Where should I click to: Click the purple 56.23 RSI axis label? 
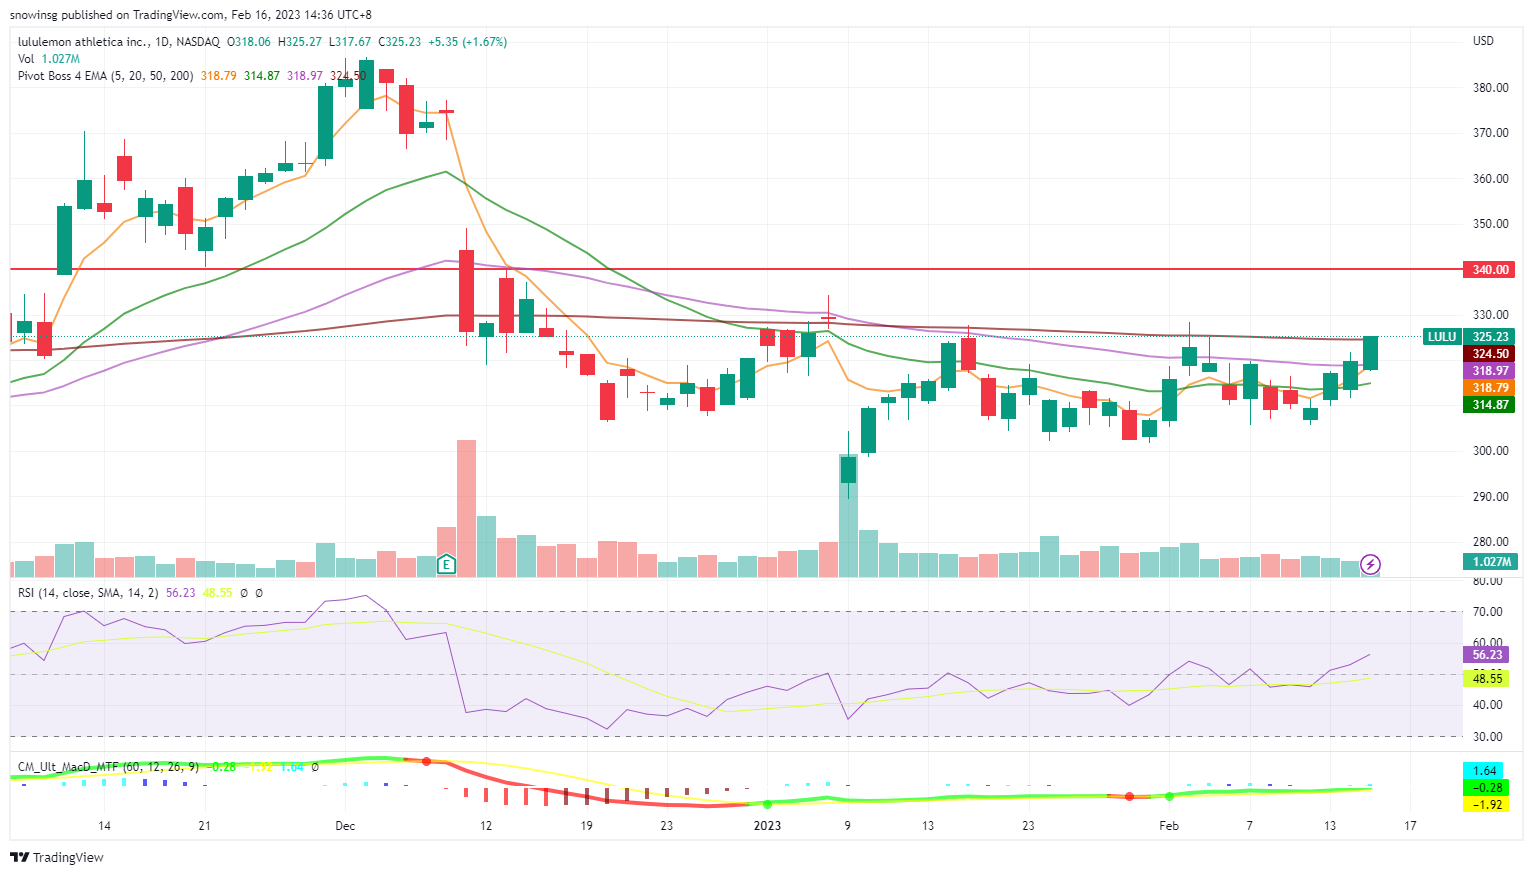1487,655
